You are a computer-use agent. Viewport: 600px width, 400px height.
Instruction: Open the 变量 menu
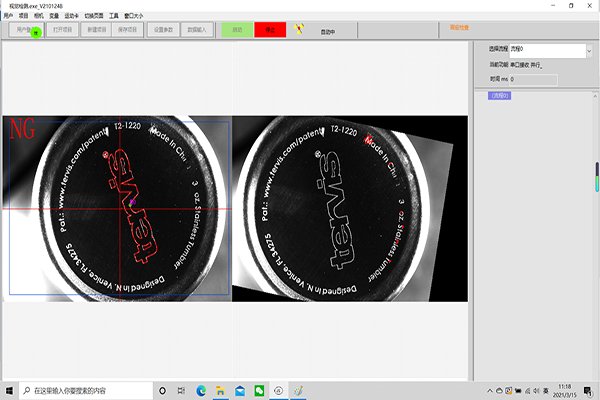[54, 16]
